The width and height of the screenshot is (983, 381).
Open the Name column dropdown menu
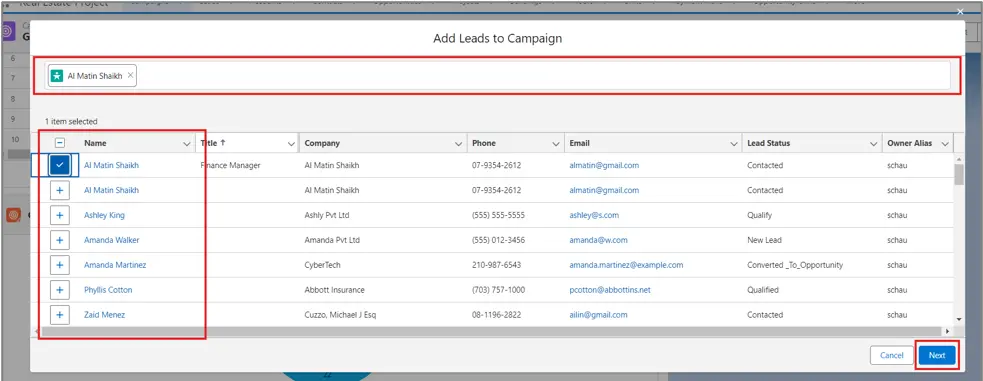[186, 144]
